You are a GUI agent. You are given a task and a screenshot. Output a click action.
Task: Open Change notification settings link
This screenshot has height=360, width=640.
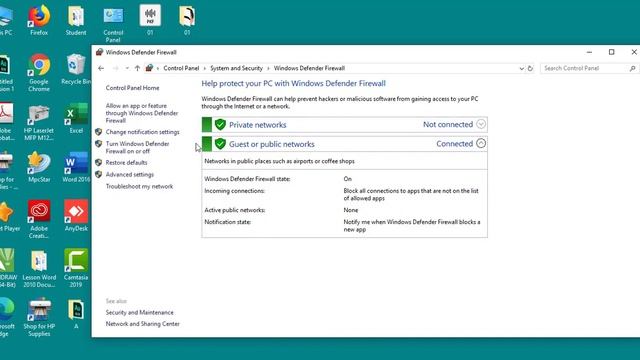[x=142, y=132]
